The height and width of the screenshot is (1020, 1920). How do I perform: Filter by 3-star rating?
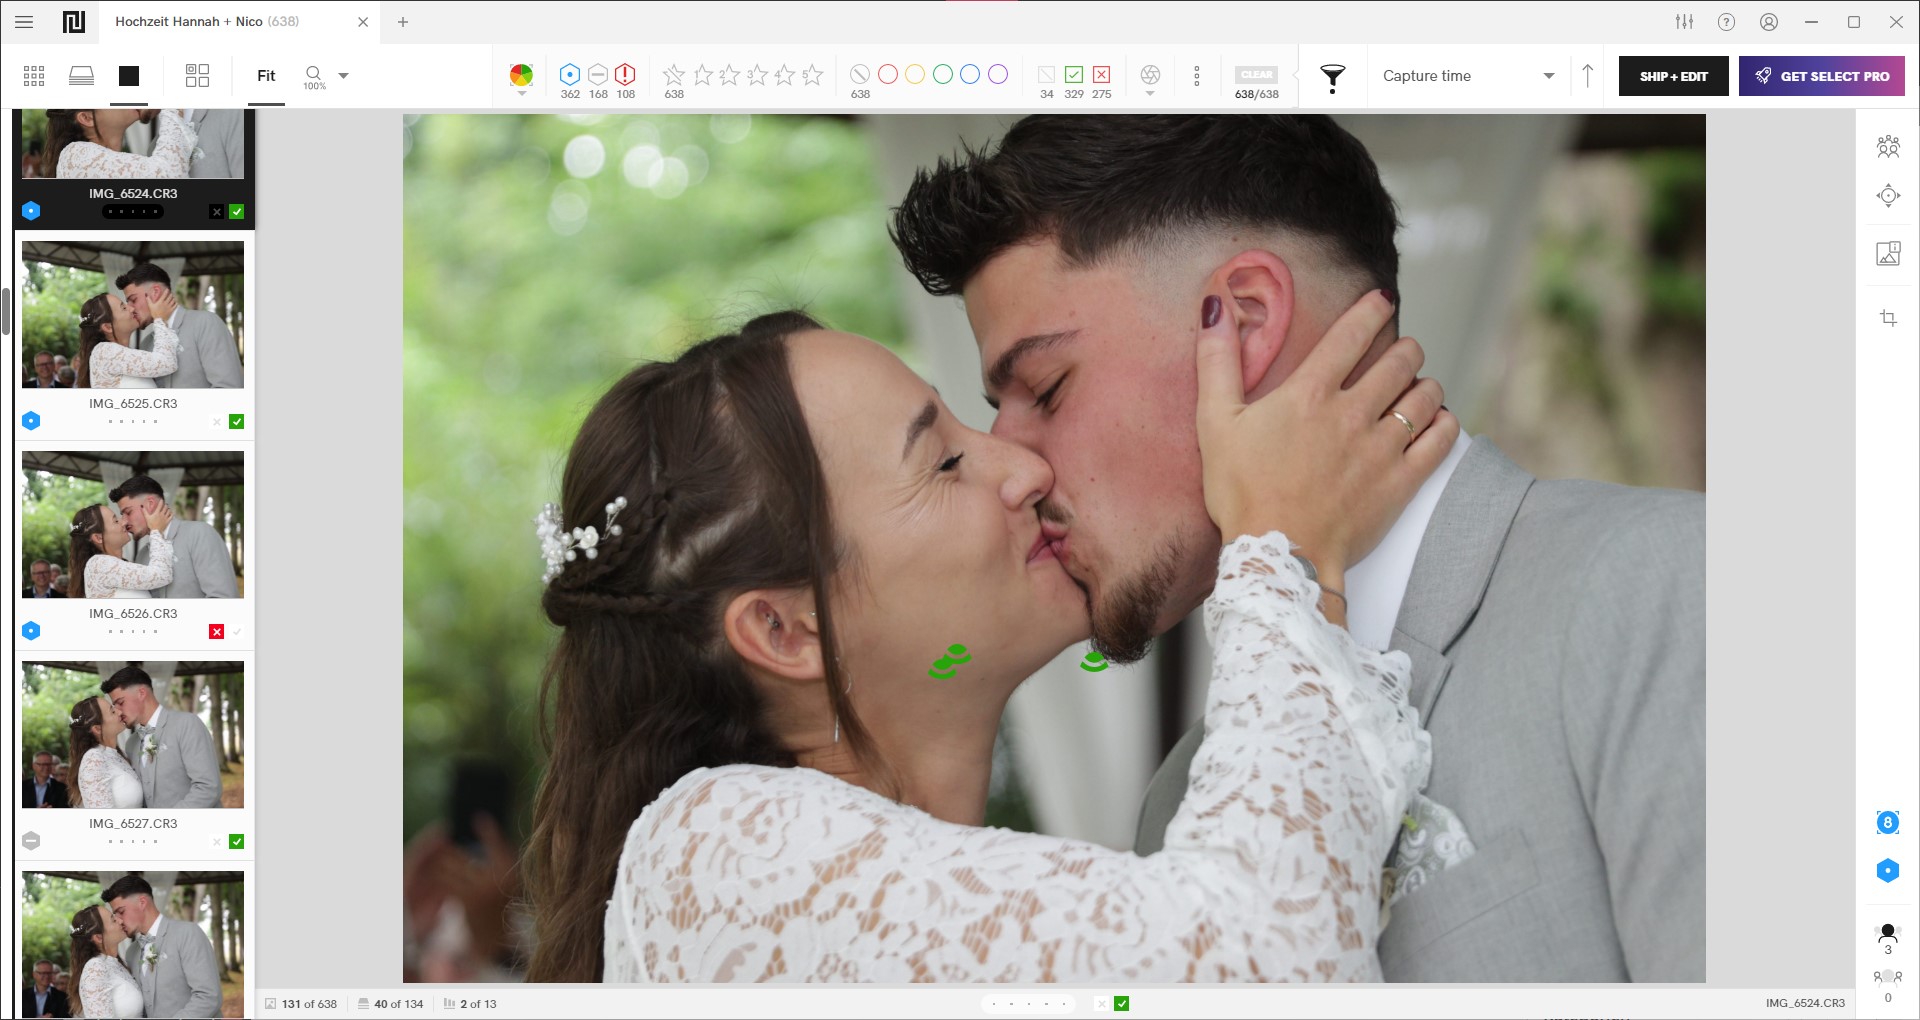click(x=758, y=75)
